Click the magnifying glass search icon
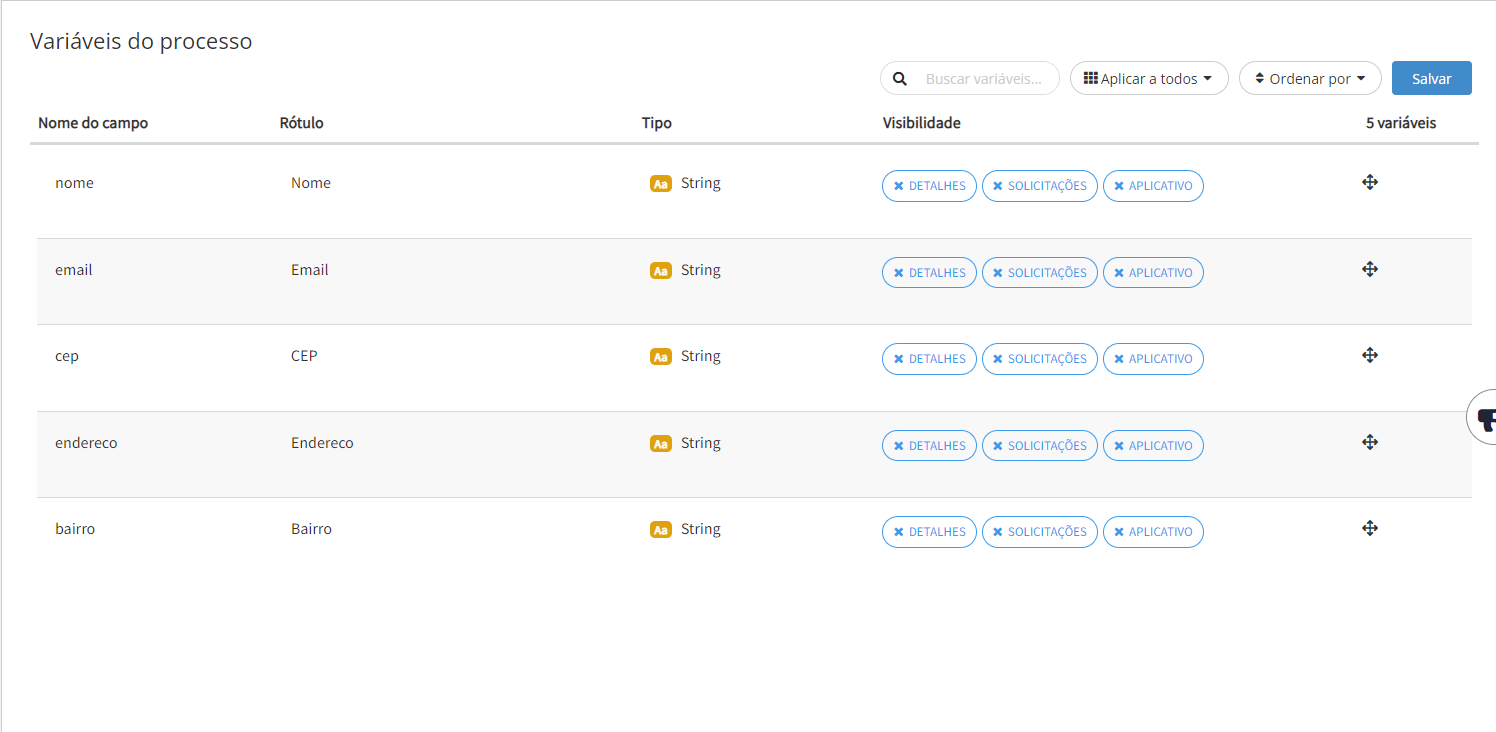The width and height of the screenshot is (1496, 732). pos(900,79)
